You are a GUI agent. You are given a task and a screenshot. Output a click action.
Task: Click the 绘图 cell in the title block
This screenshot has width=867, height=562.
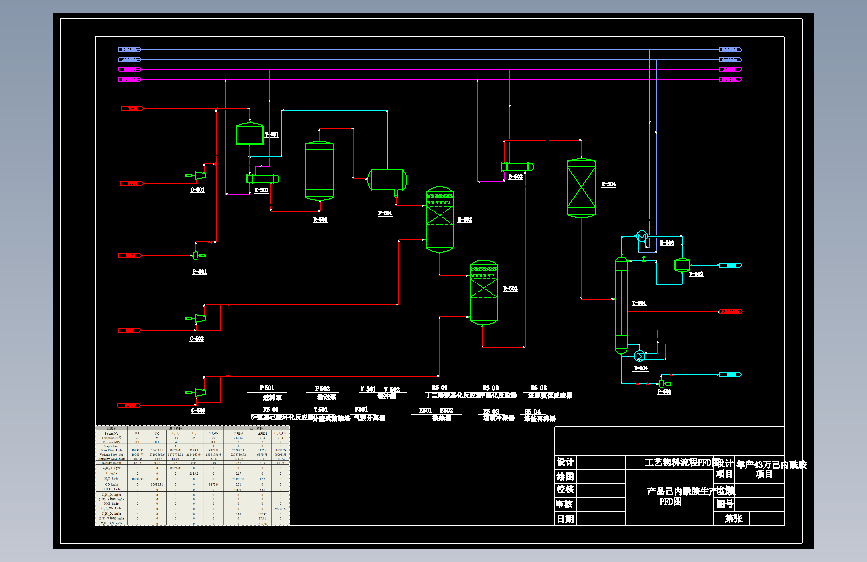pyautogui.click(x=565, y=476)
